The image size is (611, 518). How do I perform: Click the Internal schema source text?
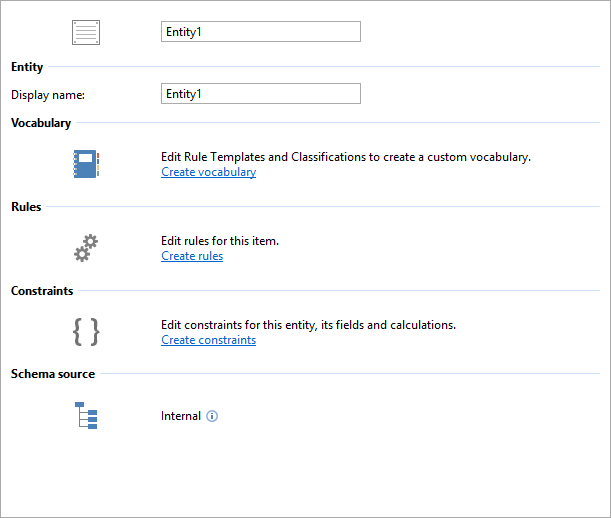click(x=181, y=416)
